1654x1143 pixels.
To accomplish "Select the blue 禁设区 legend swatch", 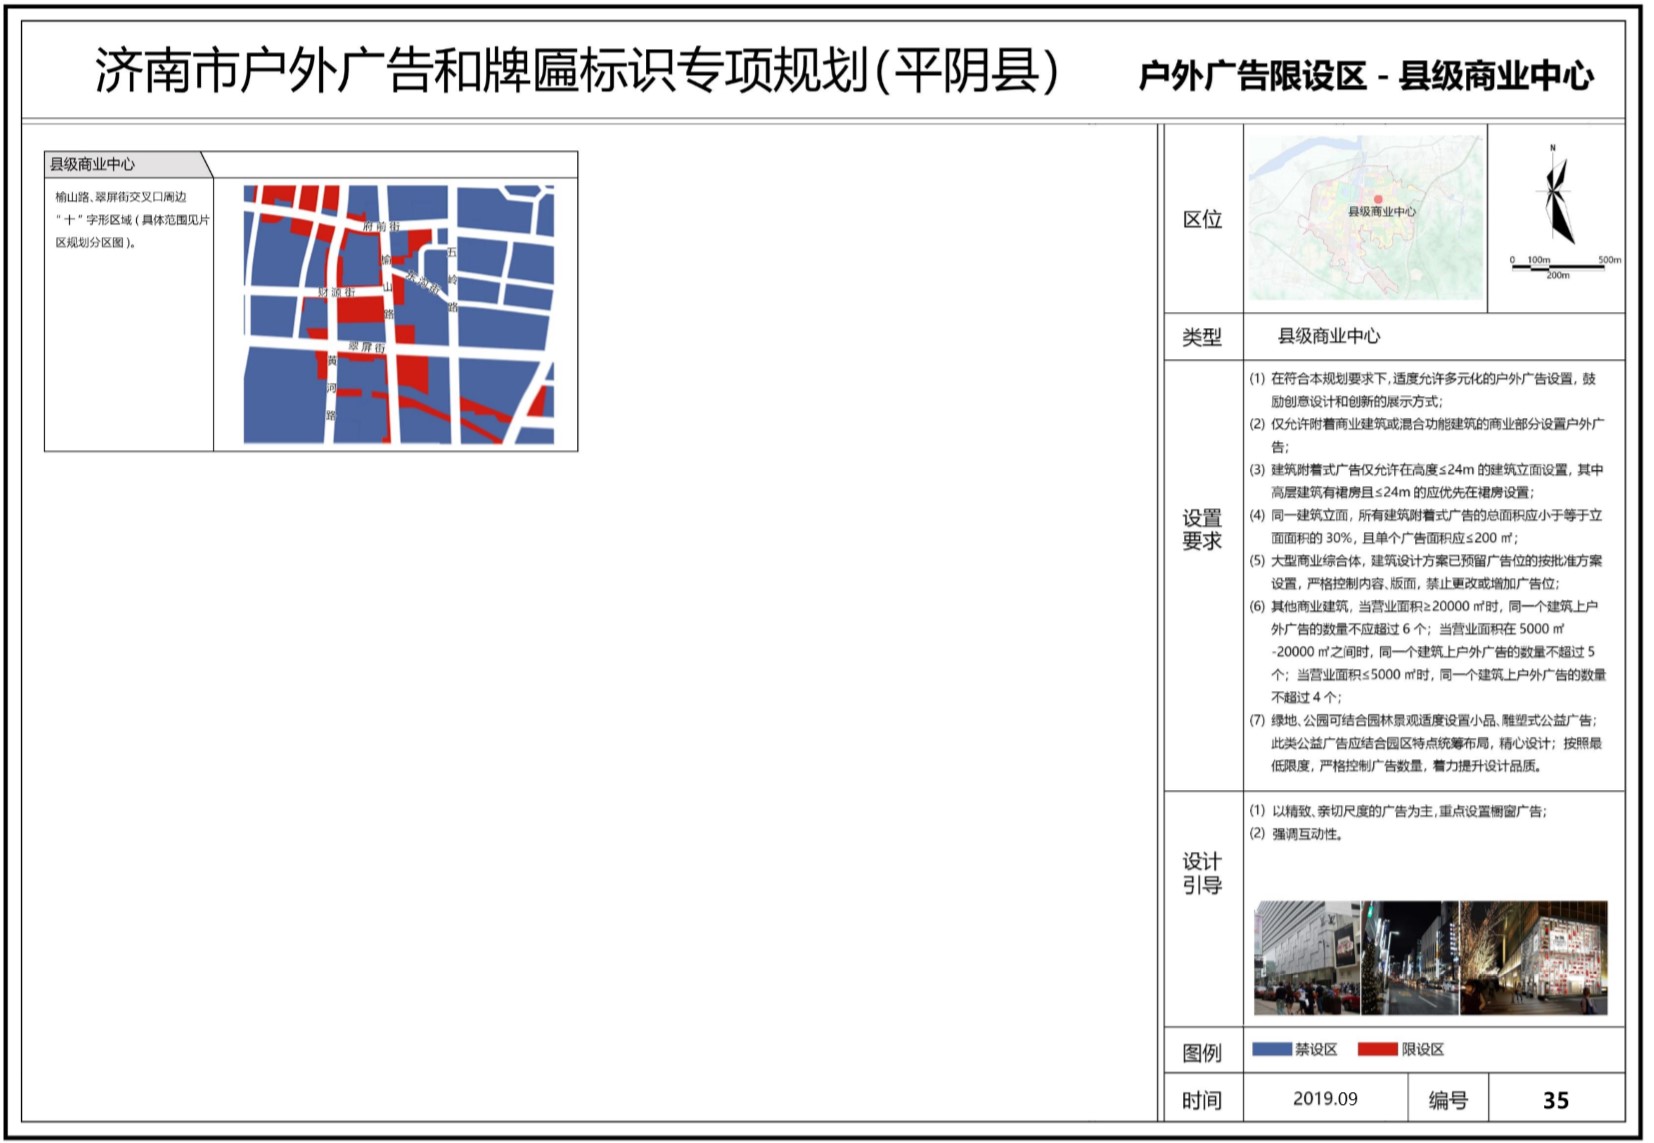I will (x=1272, y=1049).
